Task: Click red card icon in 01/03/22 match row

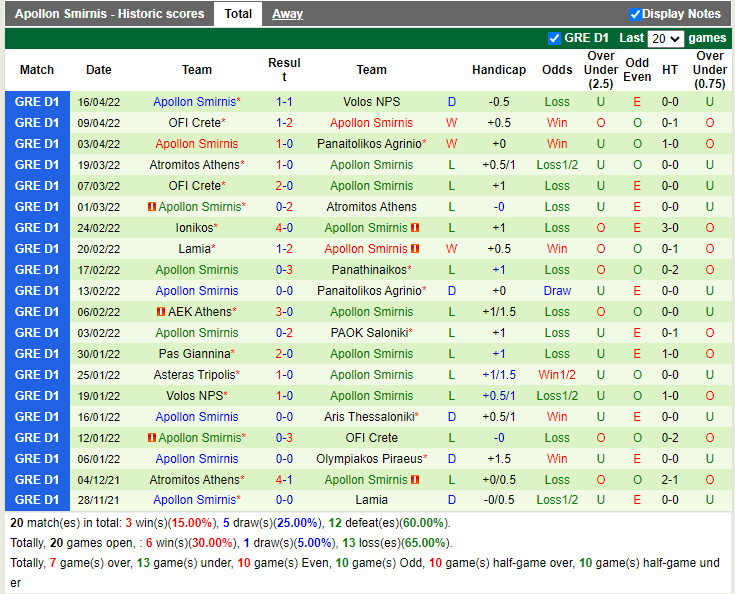Action: (152, 207)
